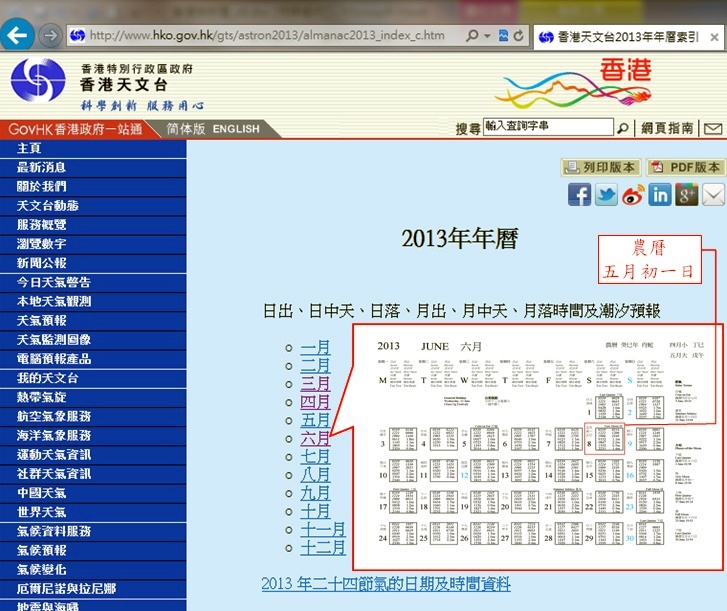Switch to the ENGLISH language version

pos(236,129)
